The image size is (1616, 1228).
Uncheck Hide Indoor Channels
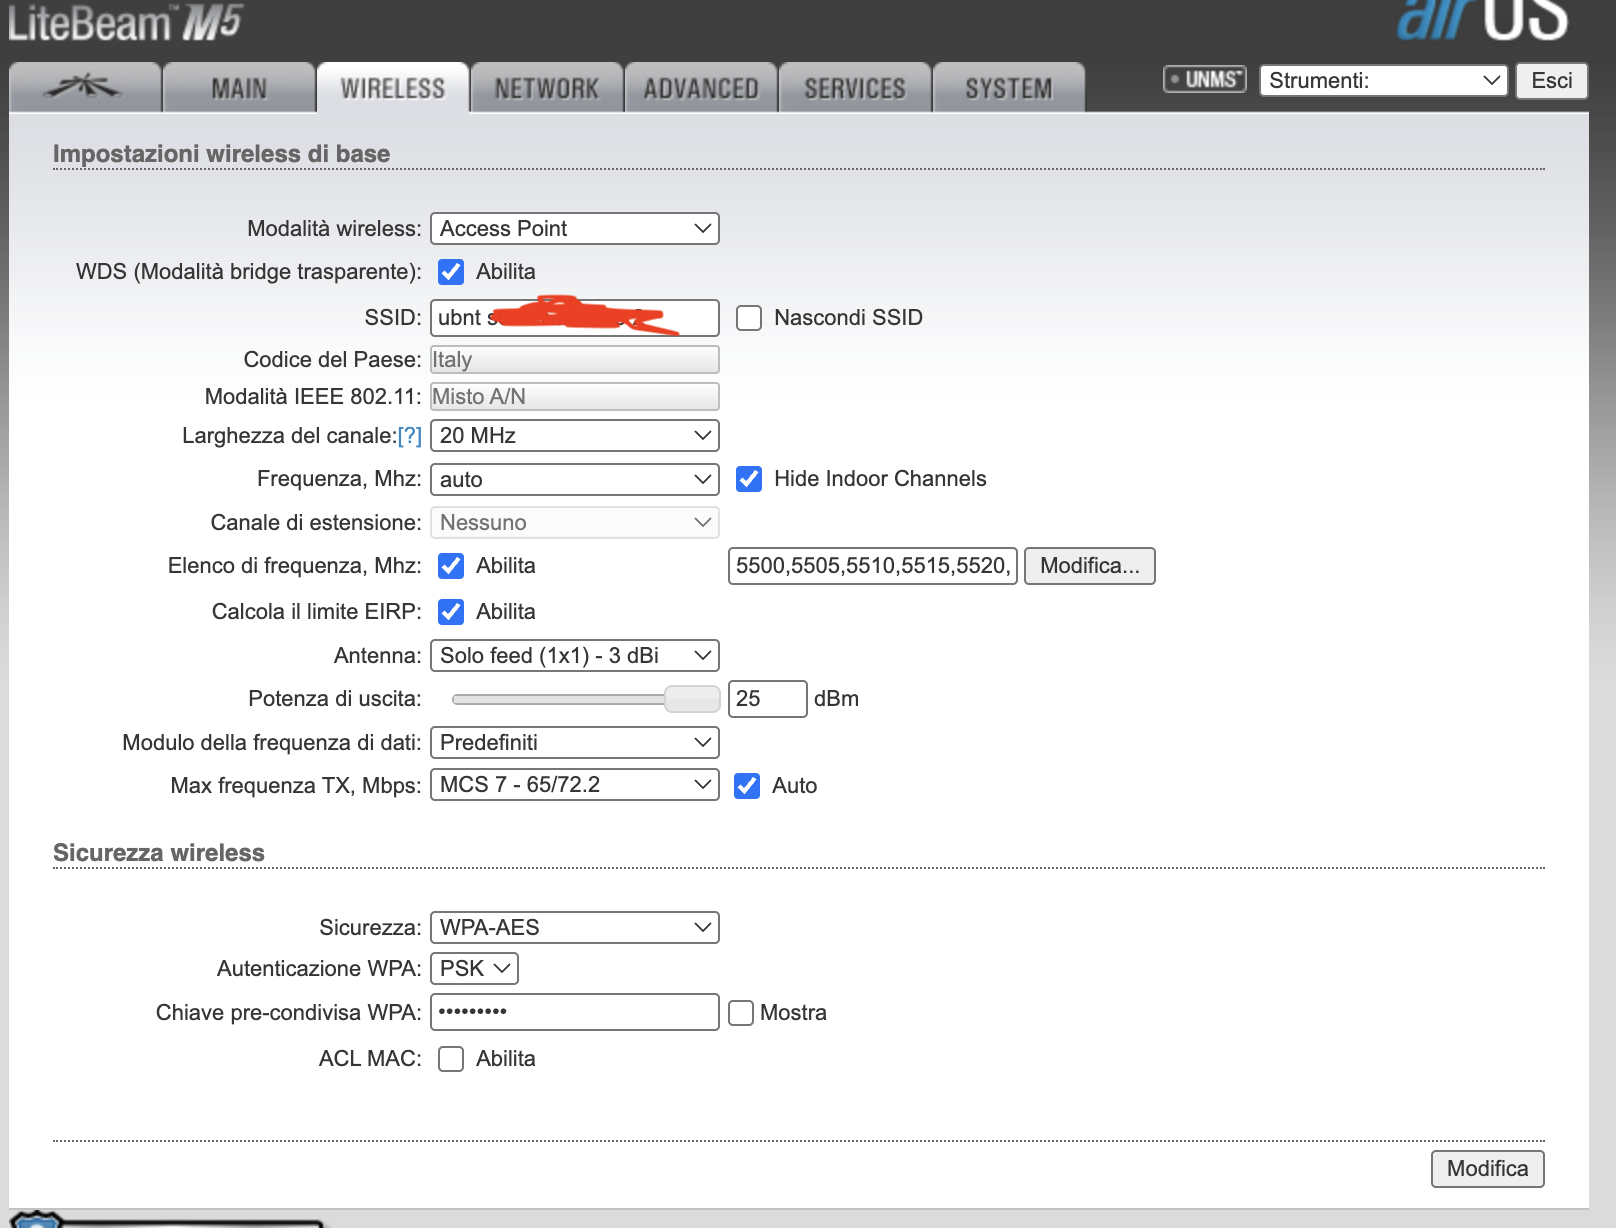click(x=749, y=479)
